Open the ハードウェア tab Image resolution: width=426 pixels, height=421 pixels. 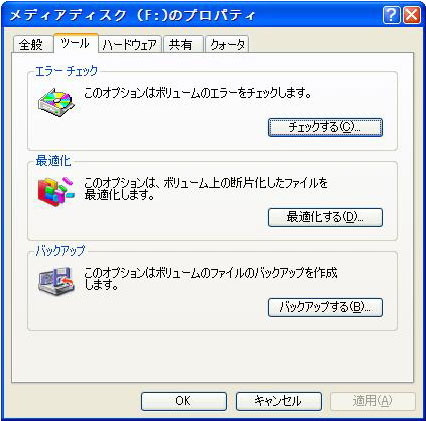(x=130, y=45)
